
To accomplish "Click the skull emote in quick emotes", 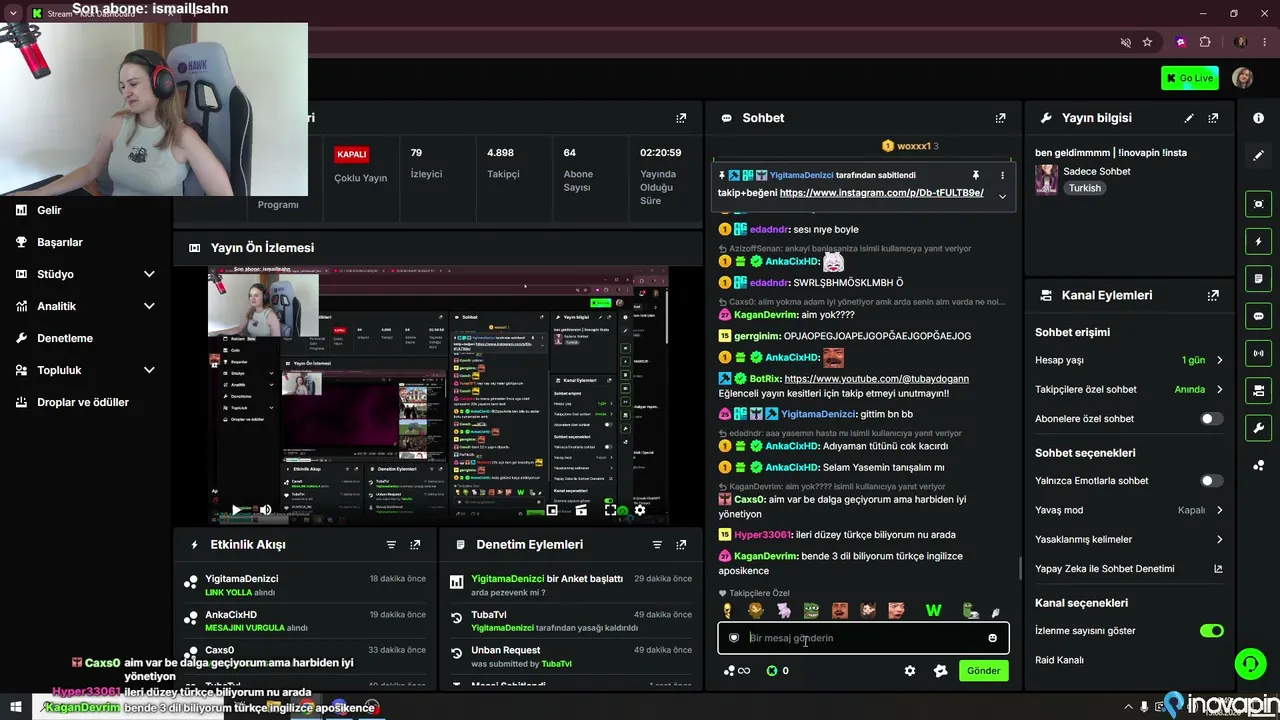I will (x=727, y=611).
